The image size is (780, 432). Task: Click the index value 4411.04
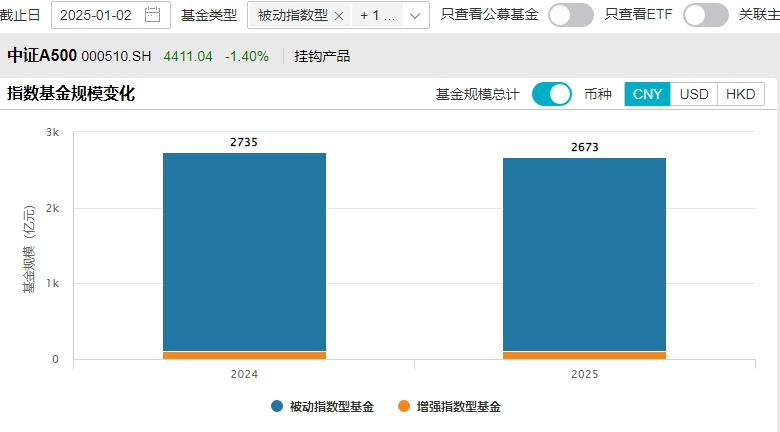coord(188,56)
